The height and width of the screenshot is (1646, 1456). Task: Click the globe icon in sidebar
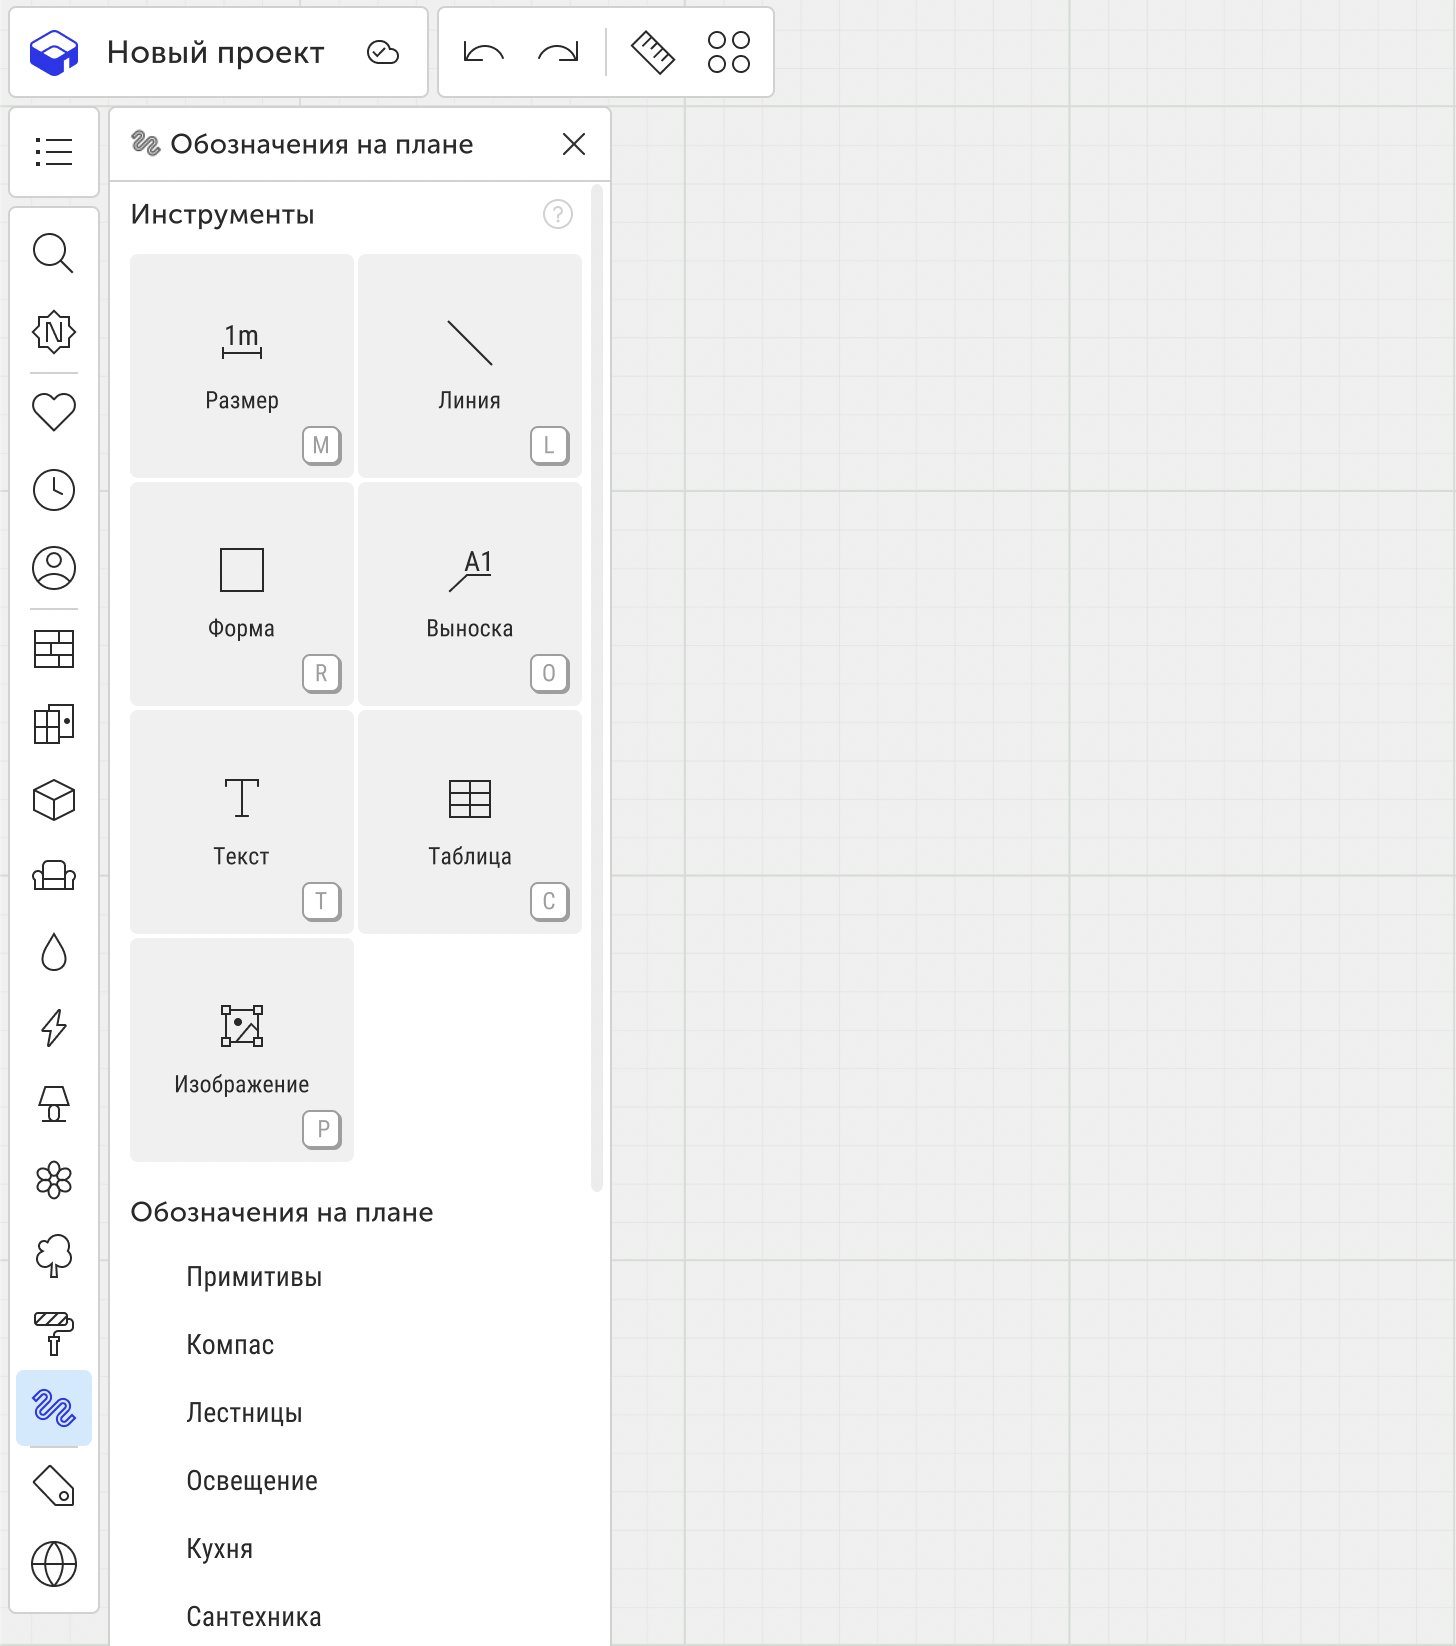pos(54,1564)
